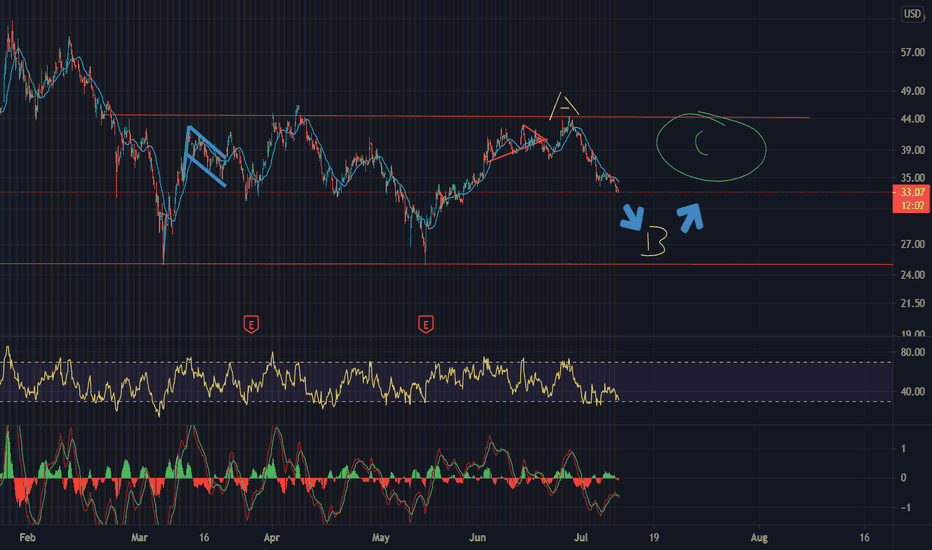Viewport: 932px width, 550px height.
Task: Click the Aug date label
Action: [x=759, y=538]
